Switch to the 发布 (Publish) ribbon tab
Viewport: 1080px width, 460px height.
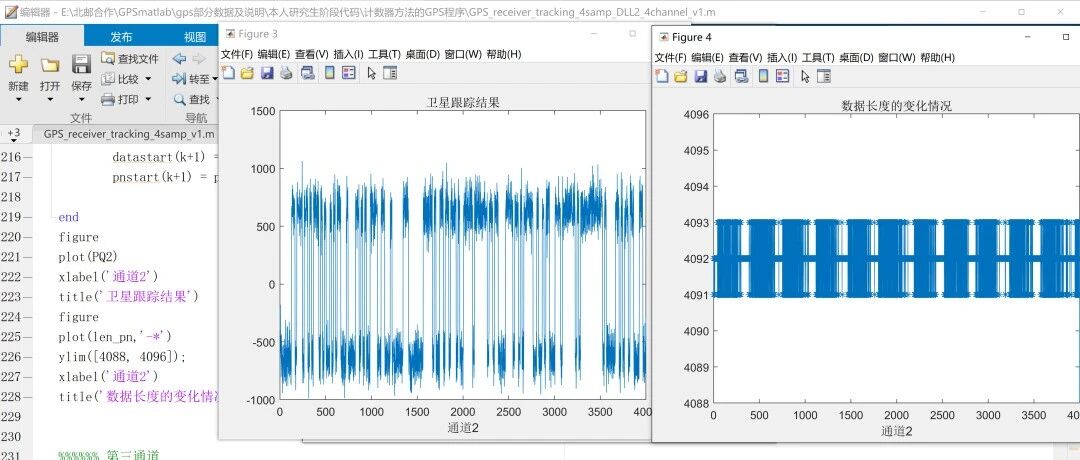(x=121, y=36)
